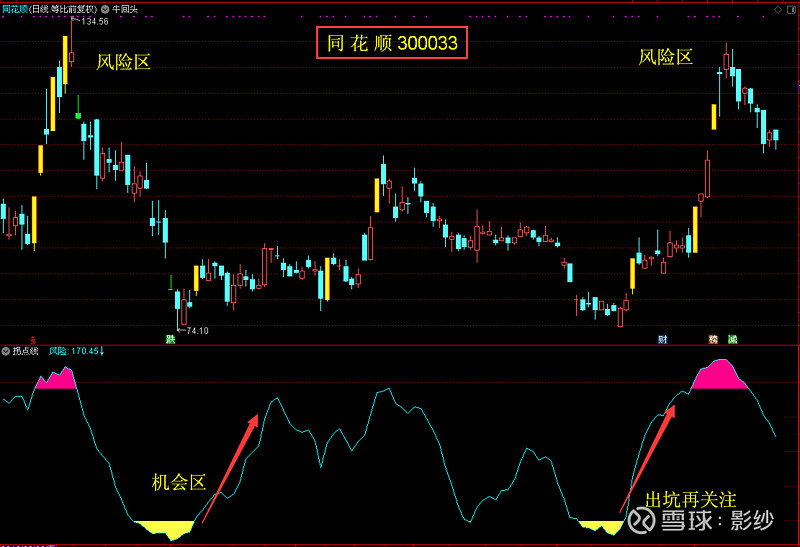The height and width of the screenshot is (547, 800).
Task: Click the 风险: 170.45 indicator value
Action: tap(76, 351)
